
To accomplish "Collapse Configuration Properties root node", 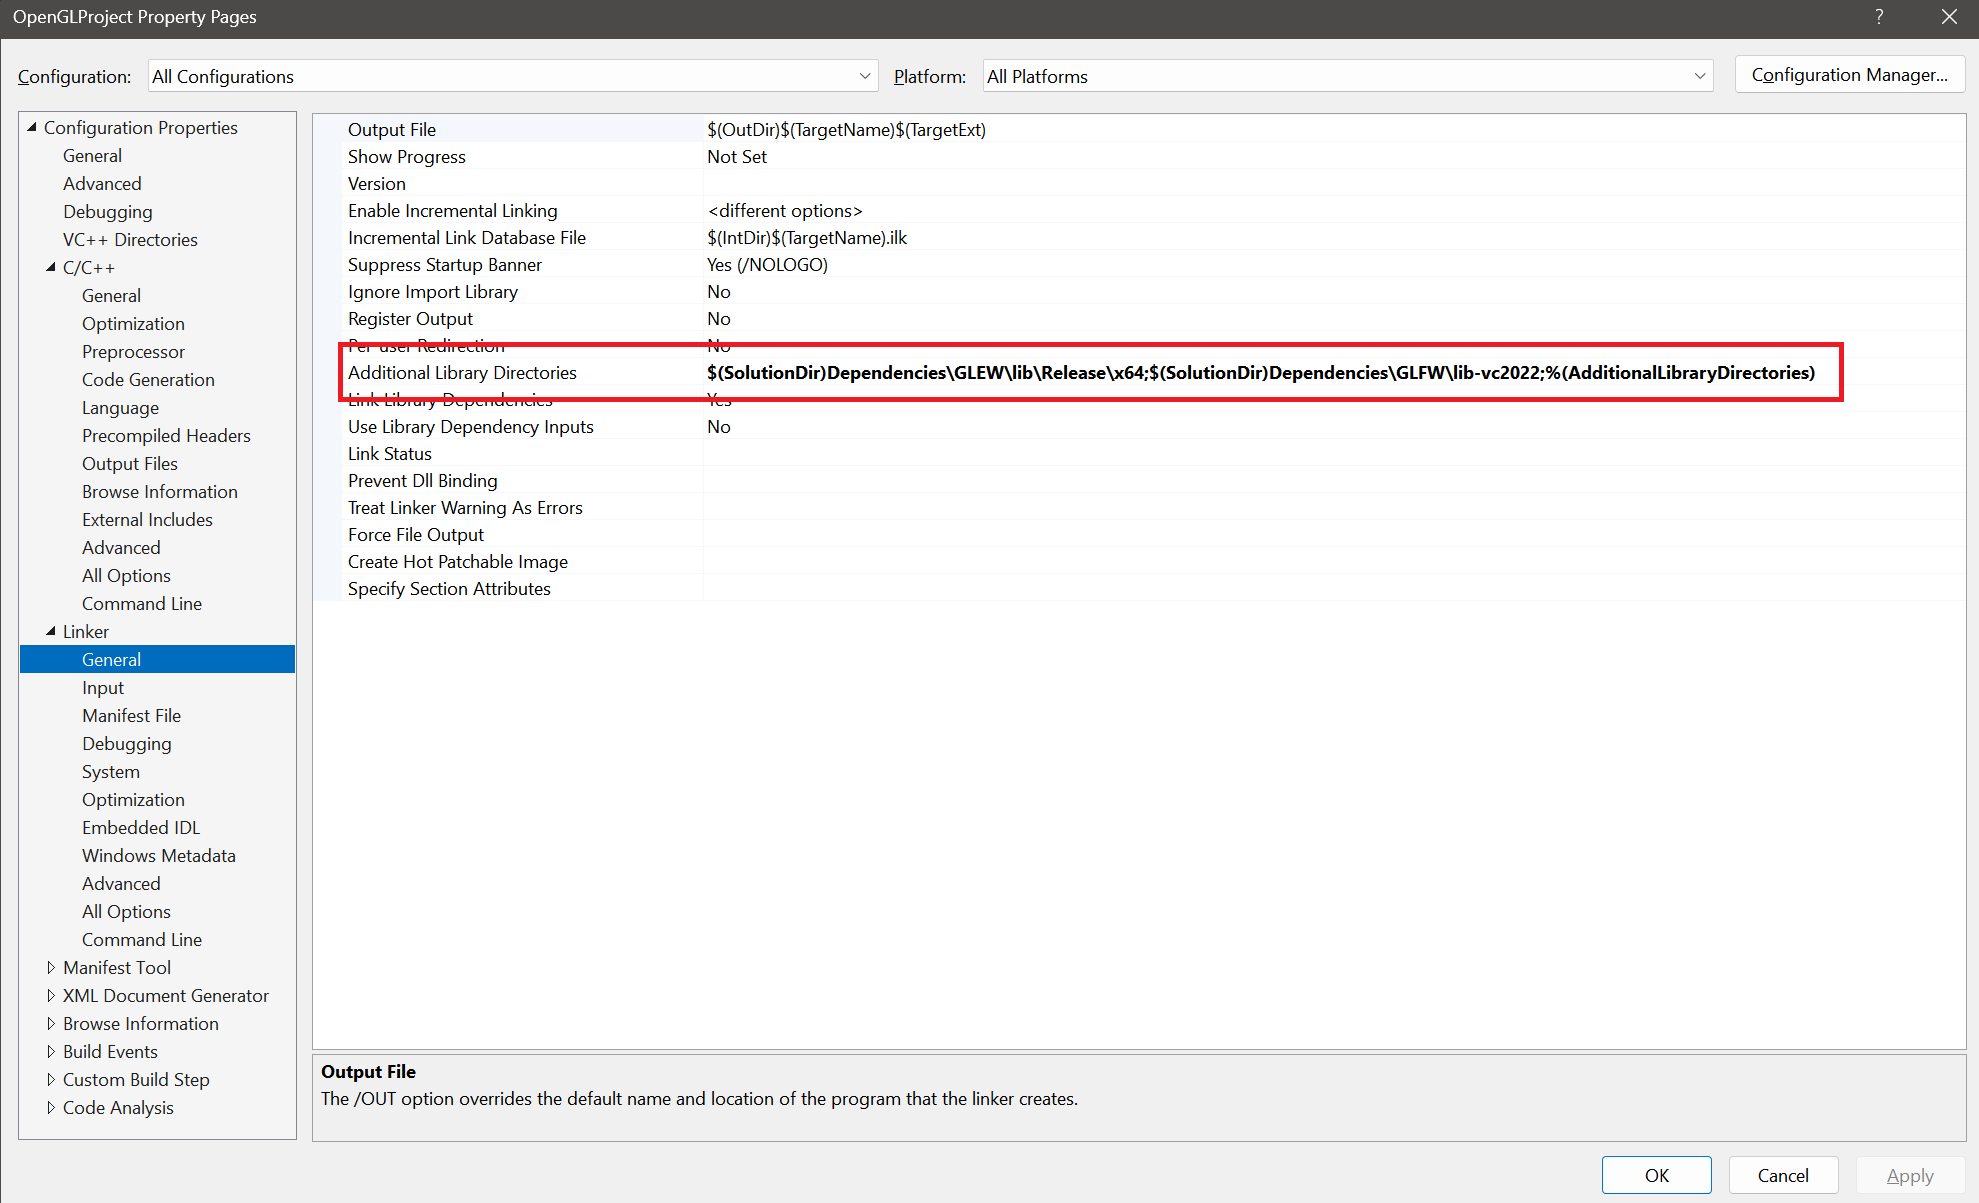I will (32, 127).
